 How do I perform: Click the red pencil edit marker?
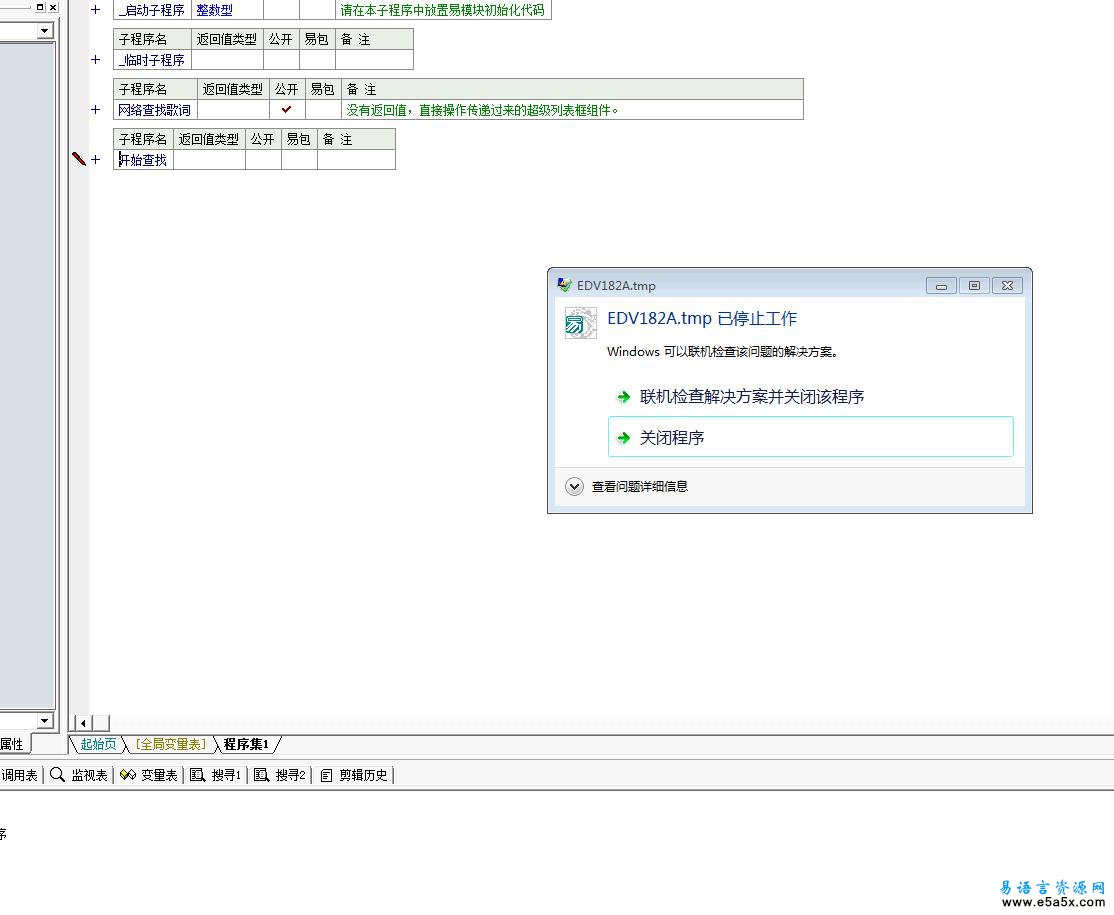(79, 159)
